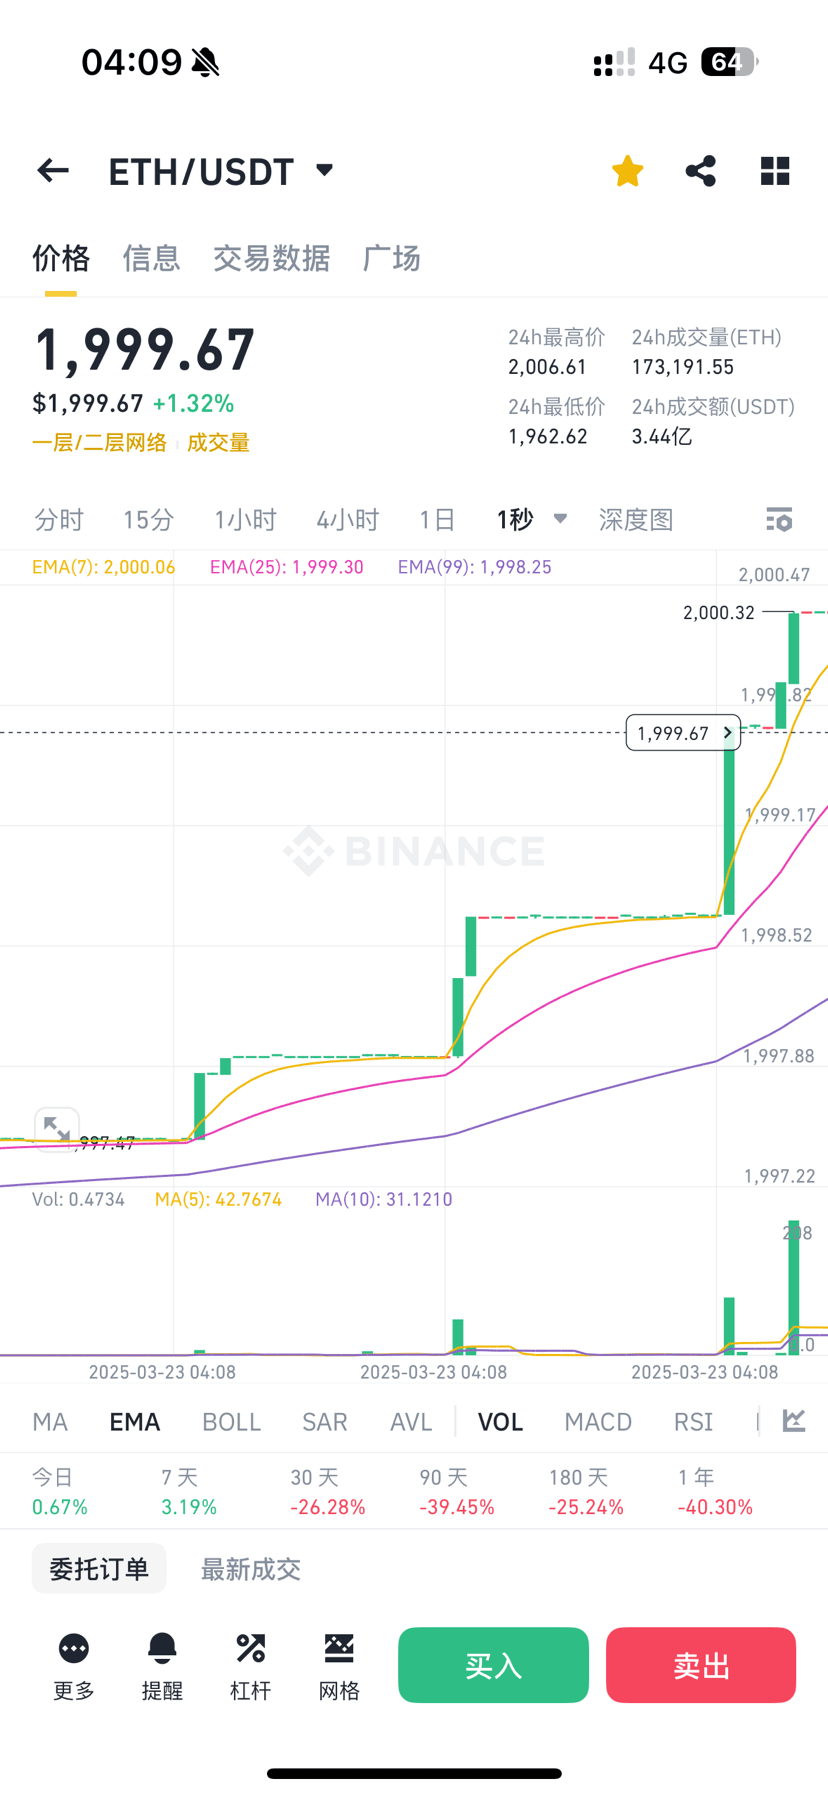Tap the 更多 more options icon
Viewport: 828px width, 1796px height.
[72, 1662]
